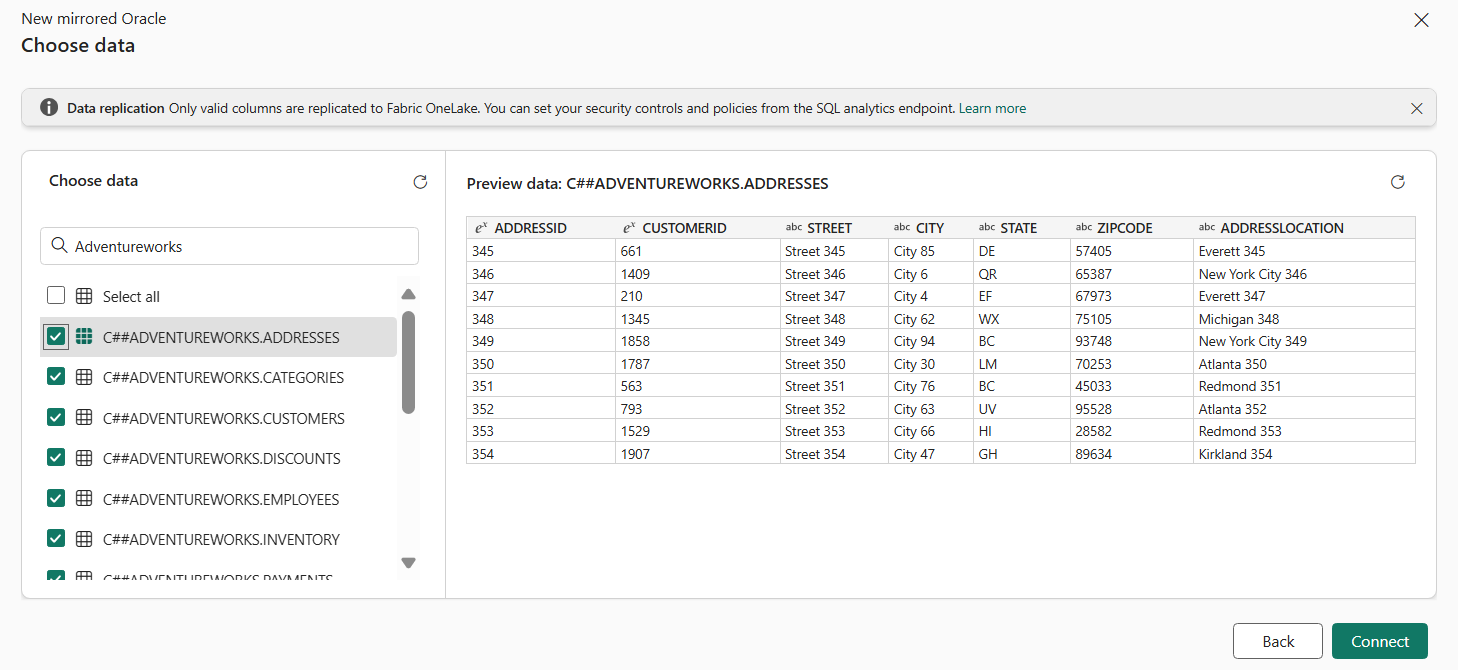
Task: Click the Connect button
Action: click(x=1380, y=641)
